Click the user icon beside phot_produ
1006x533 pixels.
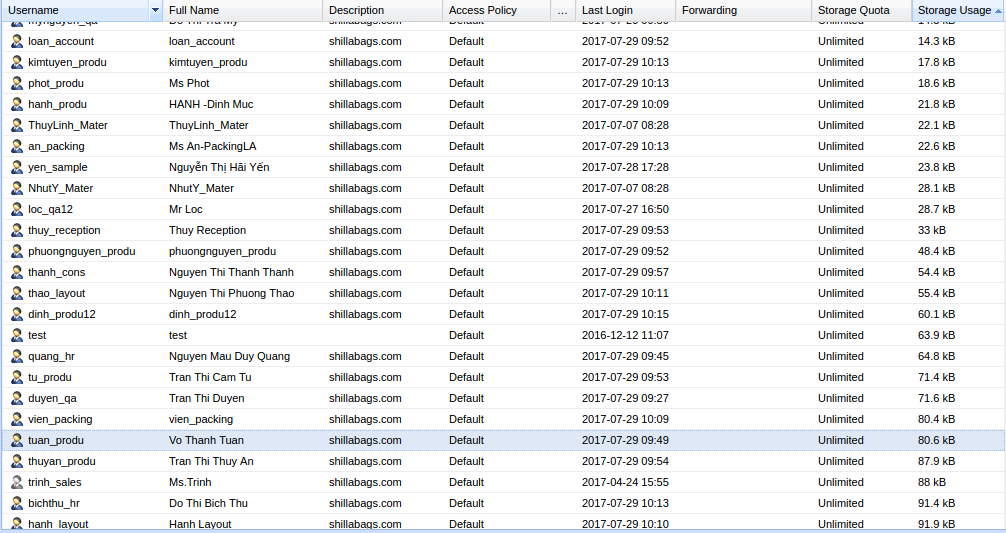click(x=17, y=83)
